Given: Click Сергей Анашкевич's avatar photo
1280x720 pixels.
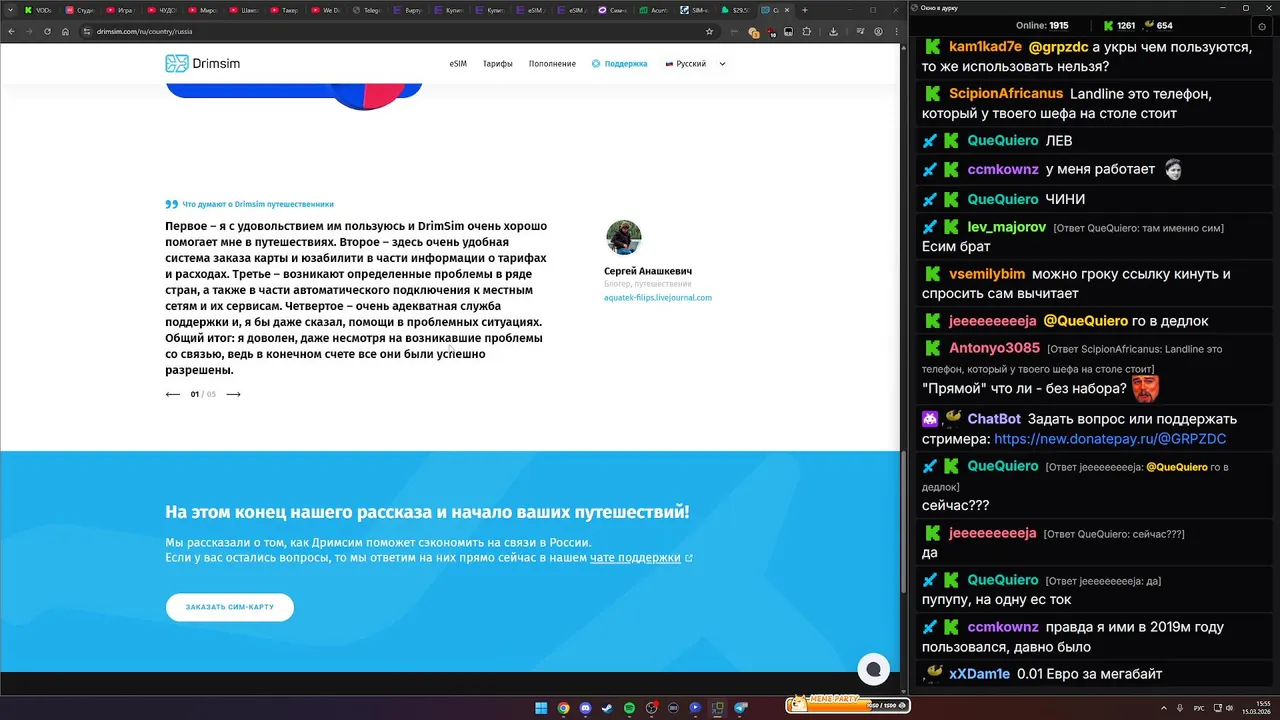Looking at the screenshot, I should (623, 238).
